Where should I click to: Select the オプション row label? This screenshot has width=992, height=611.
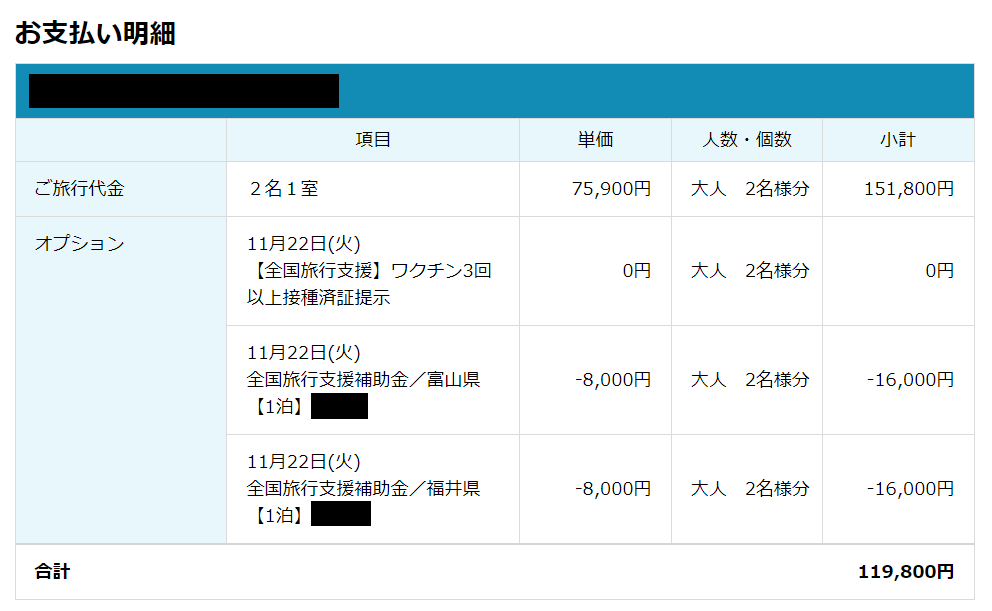click(80, 243)
